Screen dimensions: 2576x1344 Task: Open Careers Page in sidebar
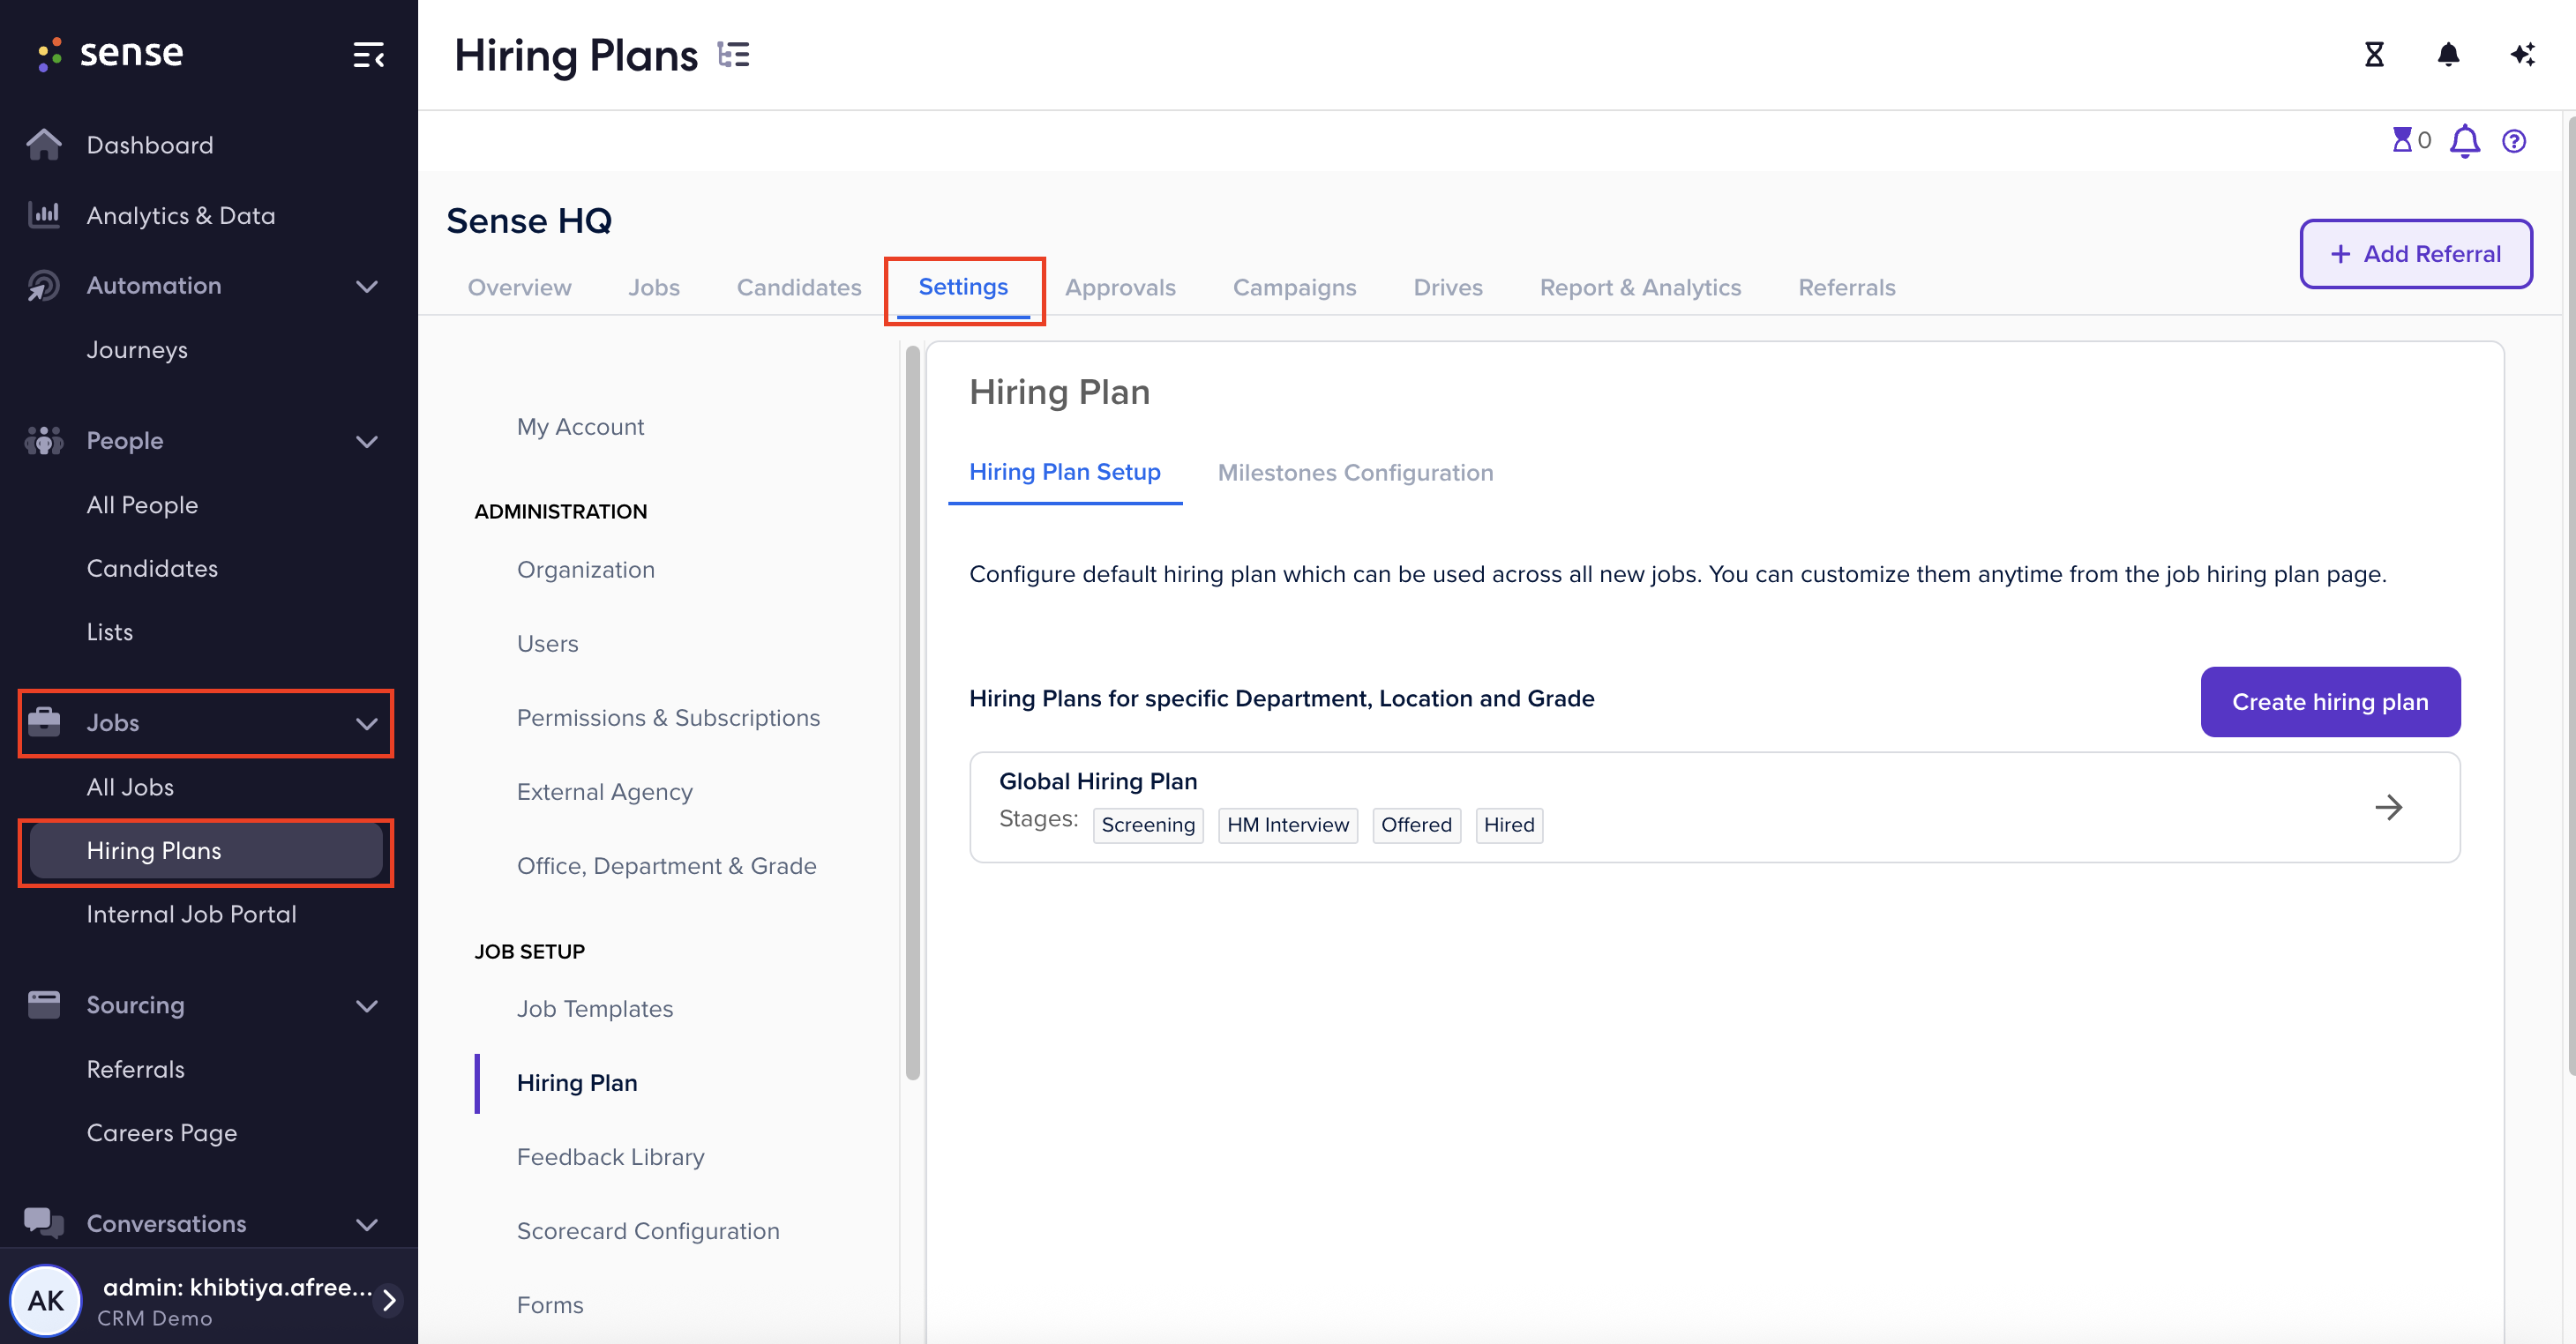[162, 1133]
